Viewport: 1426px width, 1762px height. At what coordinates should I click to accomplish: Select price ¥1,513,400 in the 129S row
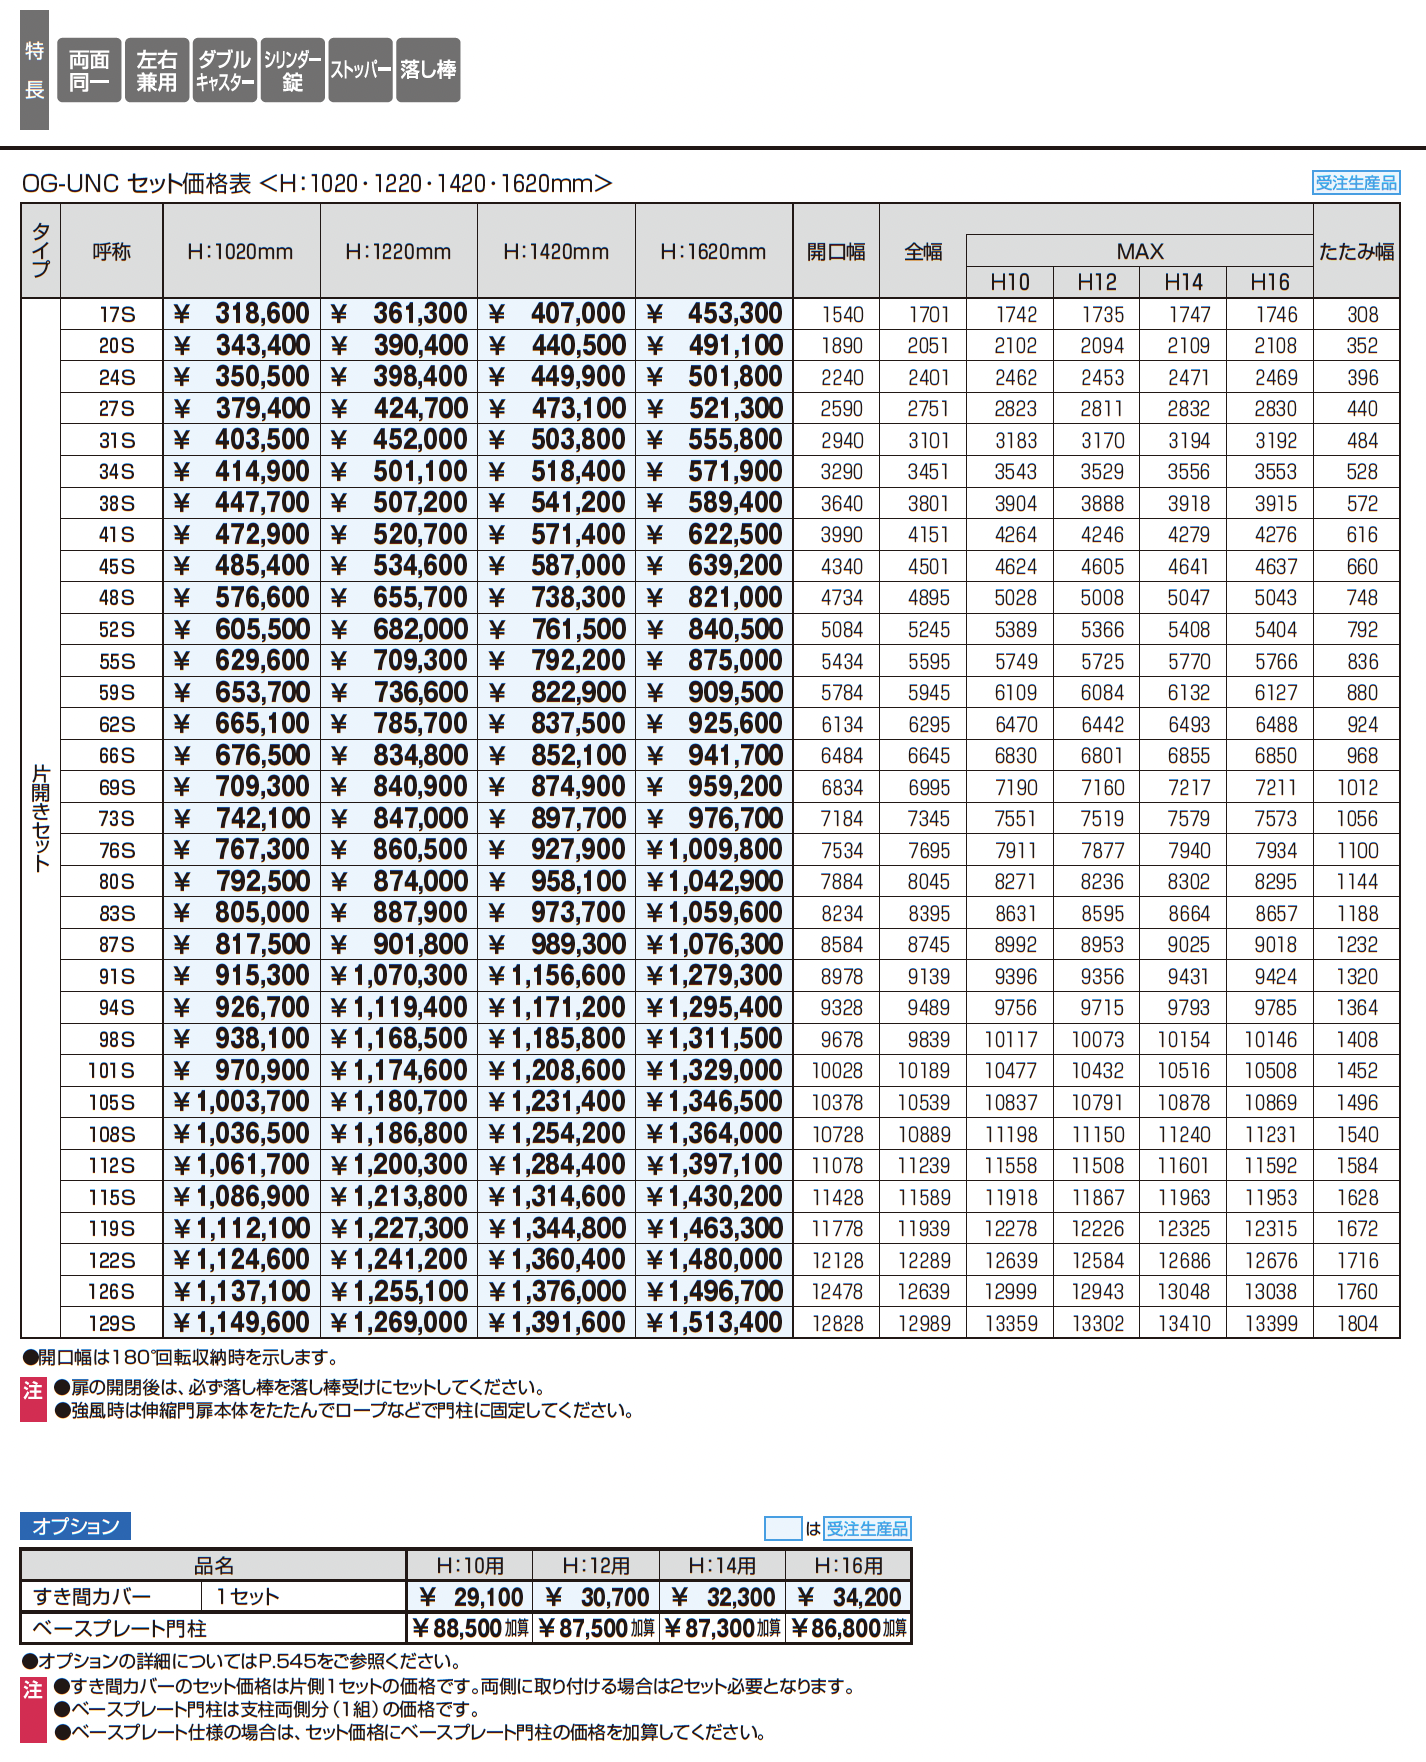[x=714, y=1323]
